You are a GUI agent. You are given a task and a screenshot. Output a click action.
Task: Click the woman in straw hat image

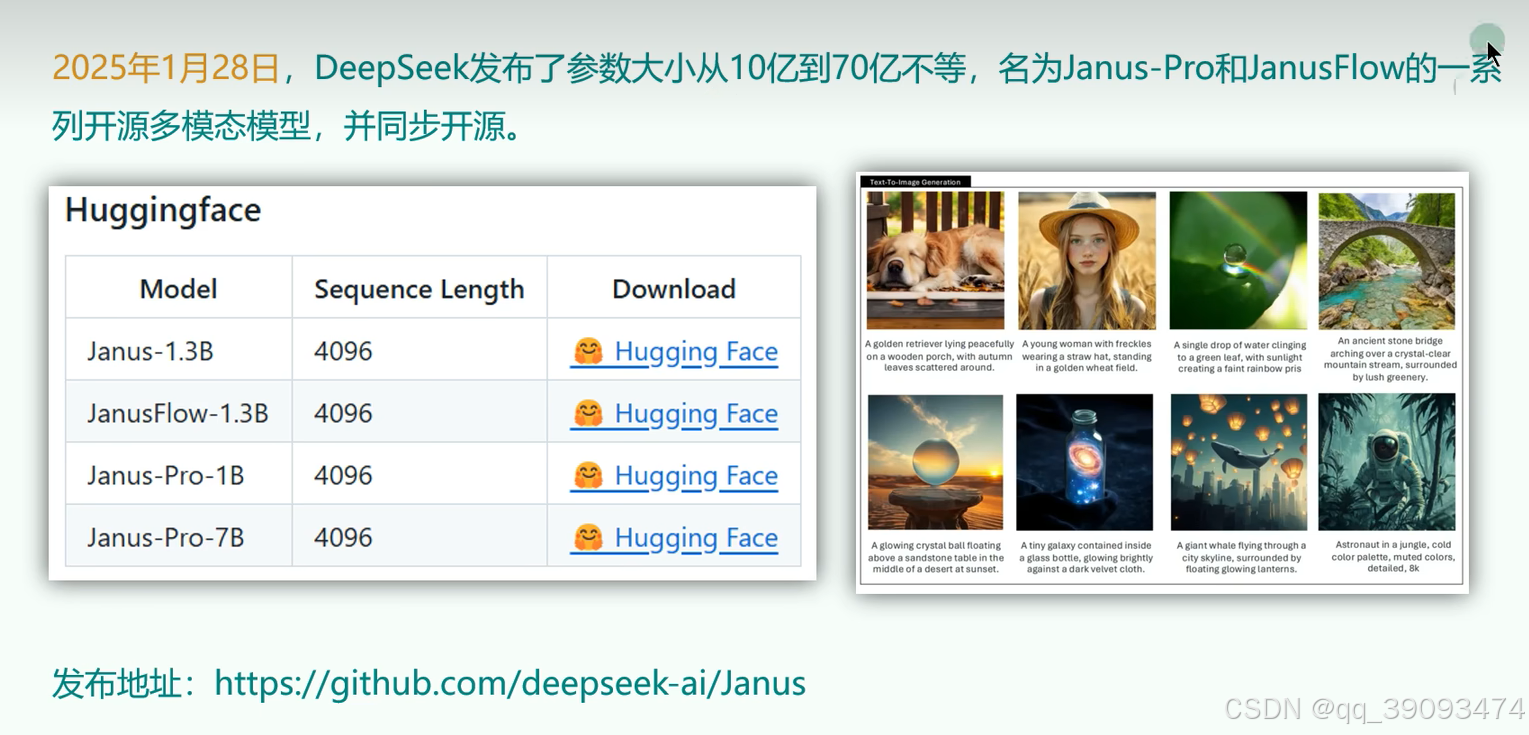(x=1087, y=260)
